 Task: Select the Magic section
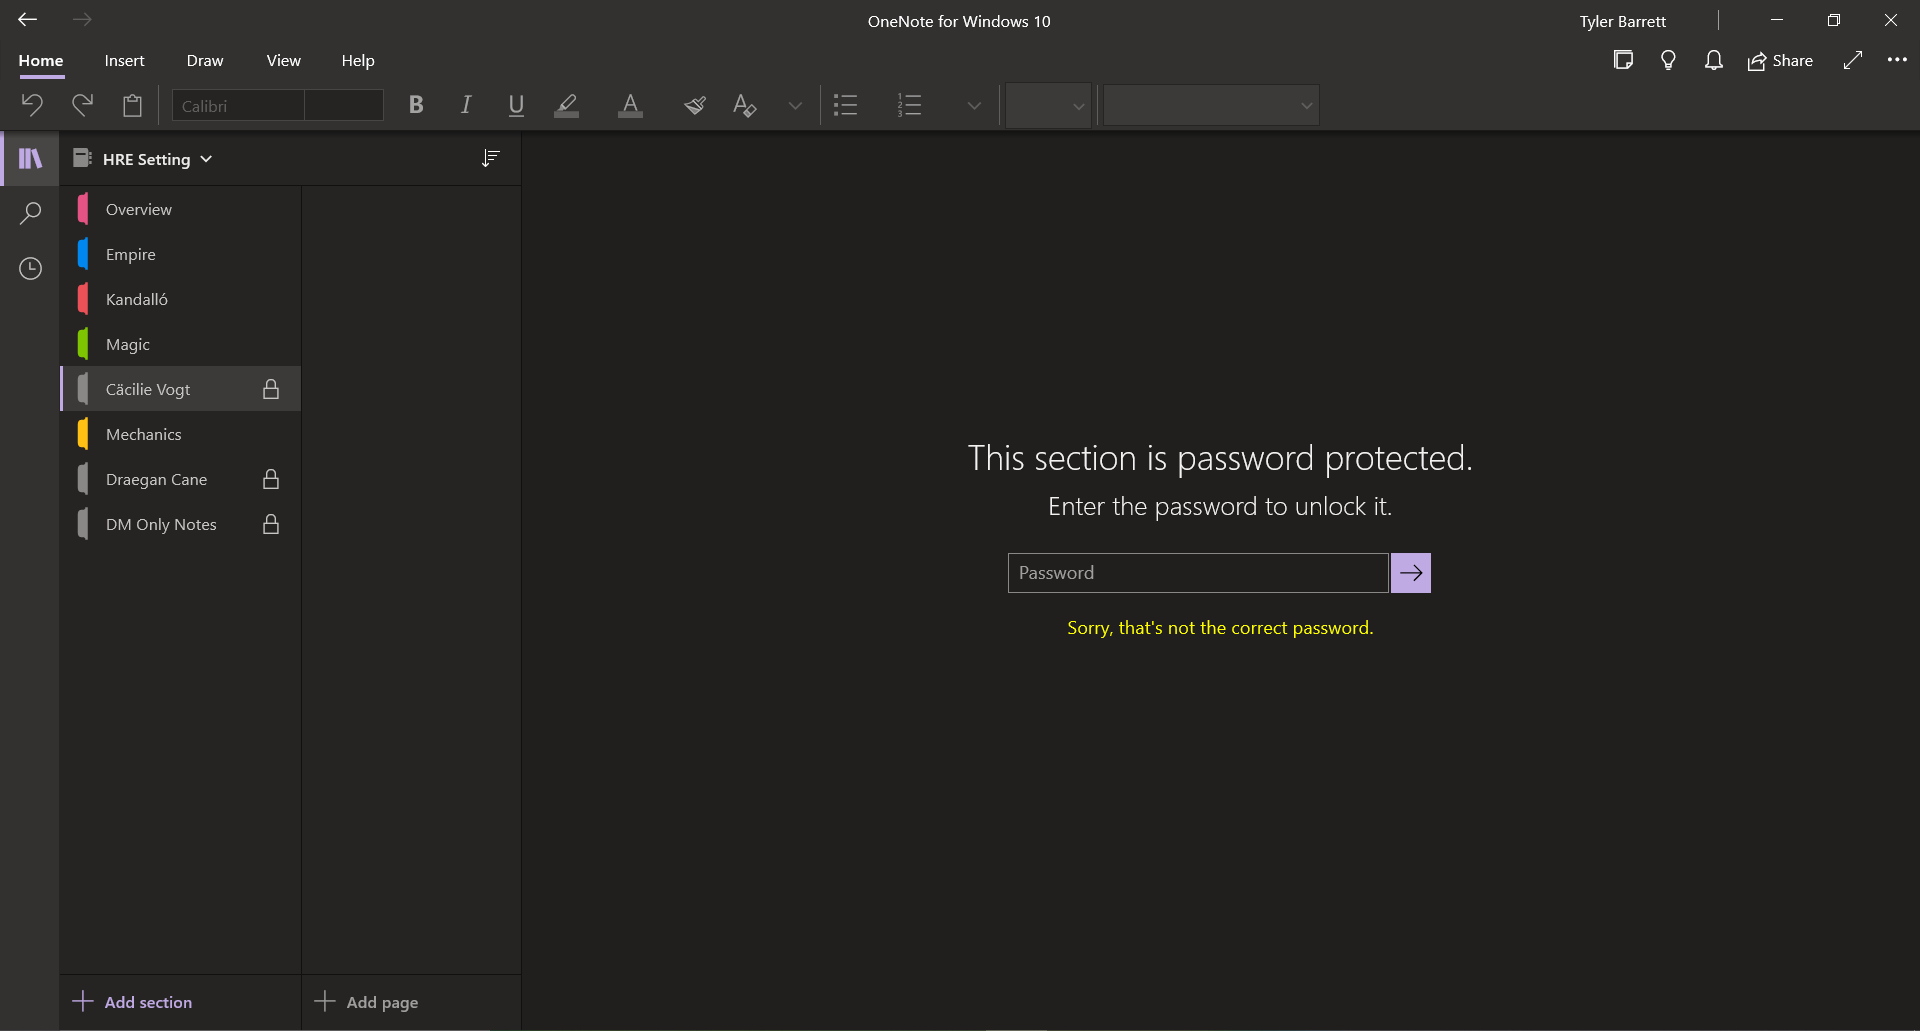[181, 344]
